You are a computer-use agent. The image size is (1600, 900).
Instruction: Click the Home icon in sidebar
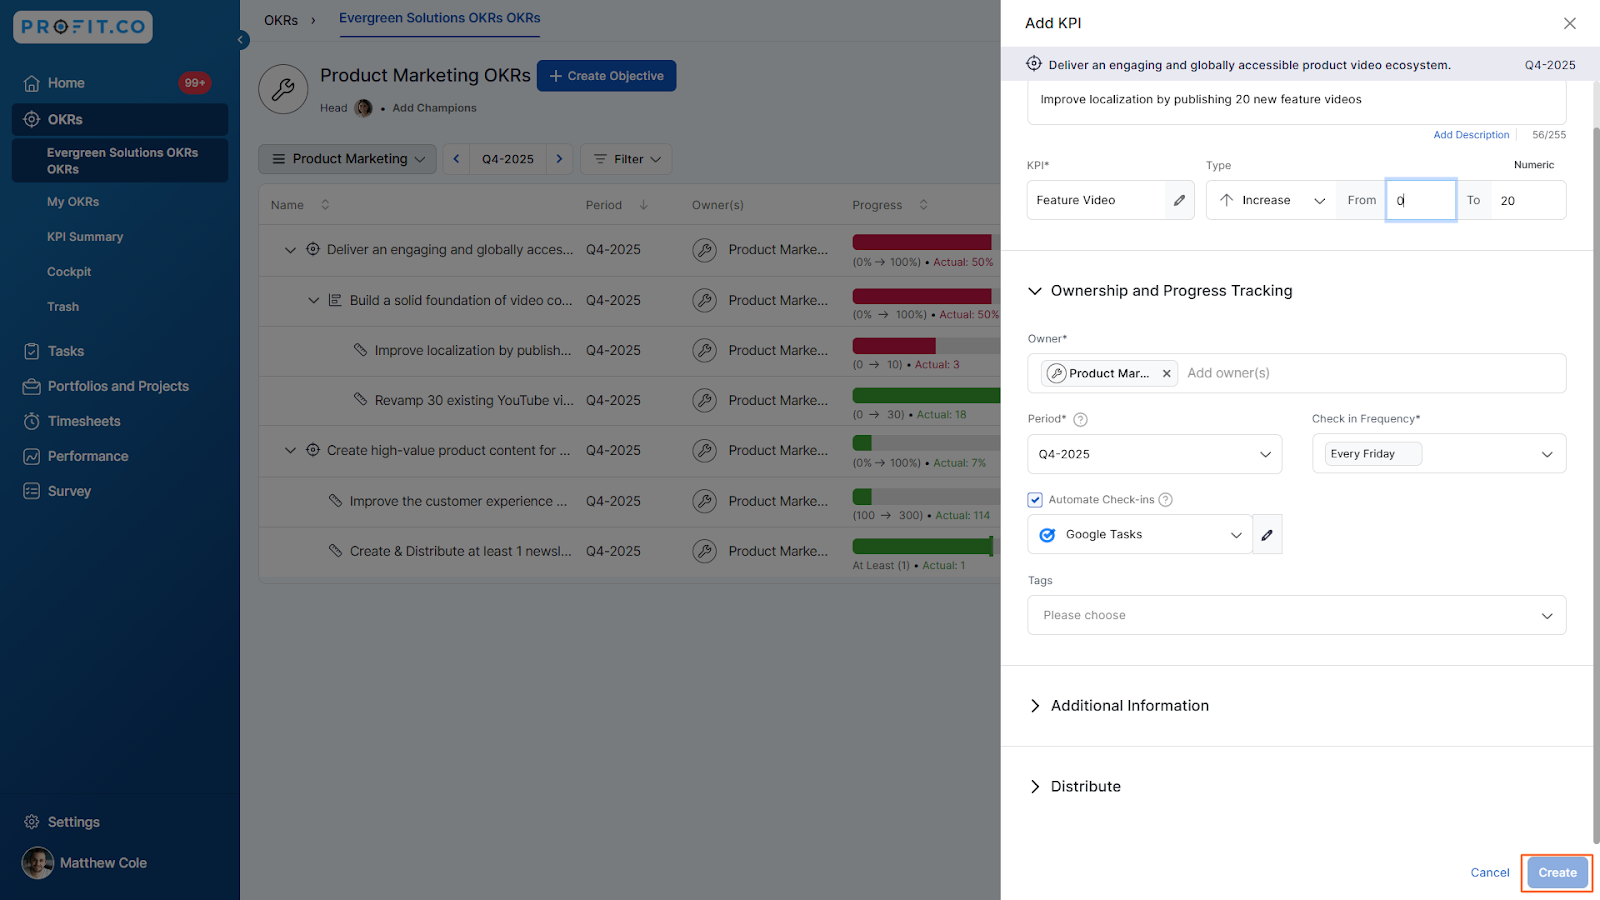32,83
